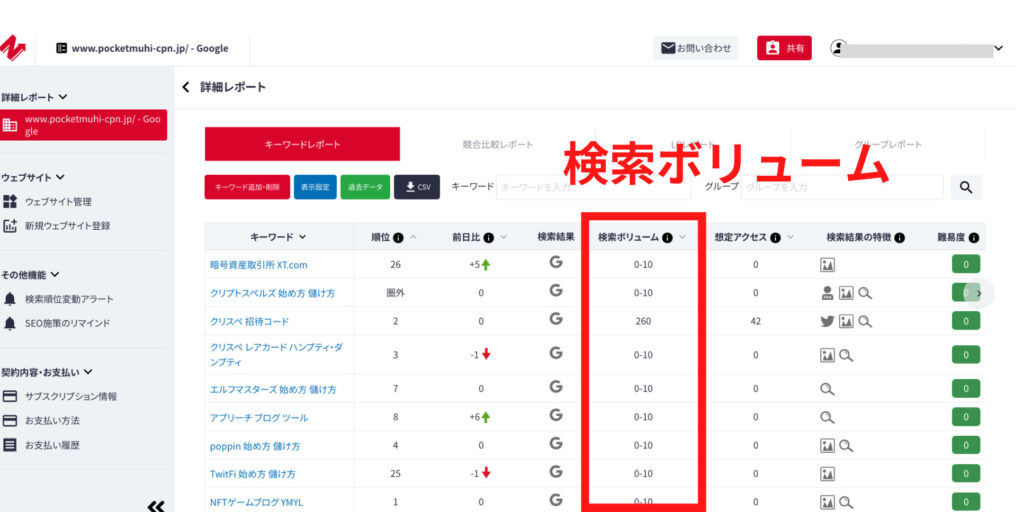The width and height of the screenshot is (1024, 512).
Task: Open keyword アプリーチ ブログ ツール
Action: click(x=259, y=417)
